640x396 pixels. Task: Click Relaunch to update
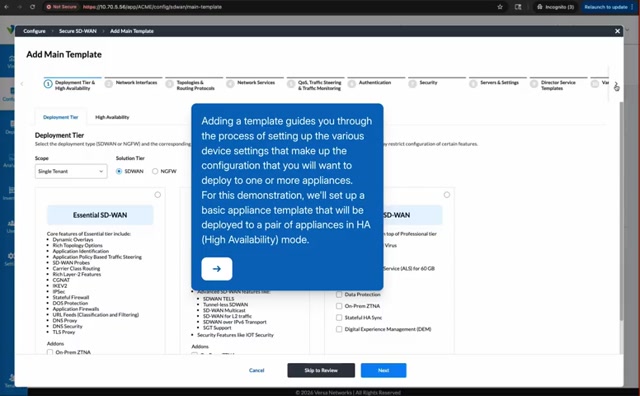pos(606,7)
